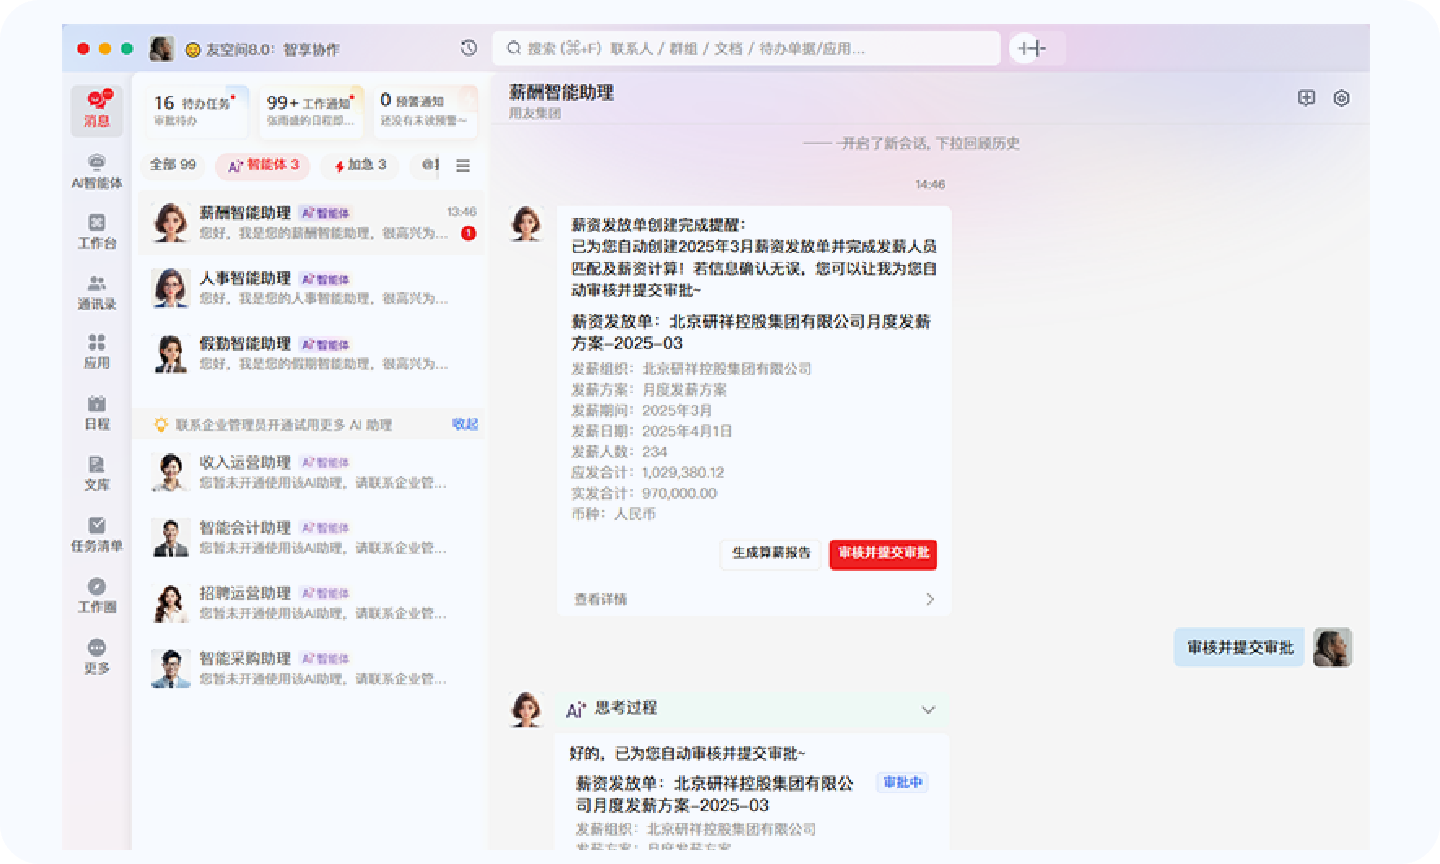Click the settings gear icon in chat header
The image size is (1440, 864).
1341,98
